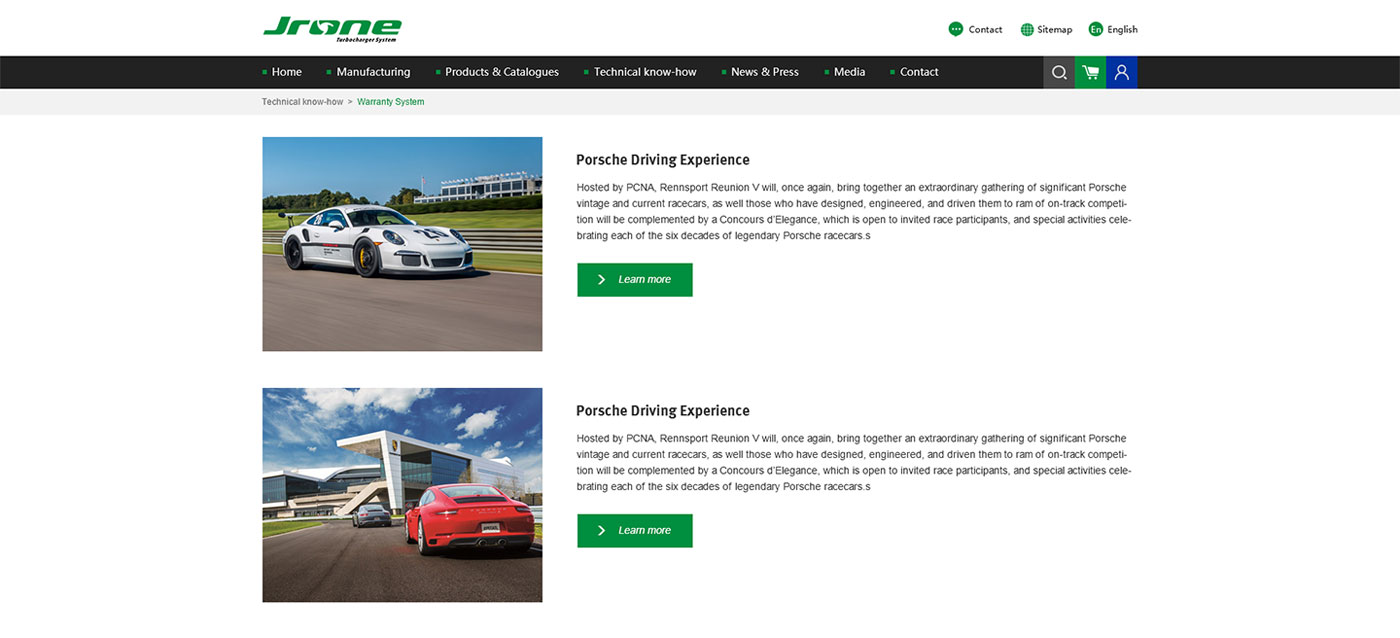
Task: Click the Jrone logo
Action: 332,29
